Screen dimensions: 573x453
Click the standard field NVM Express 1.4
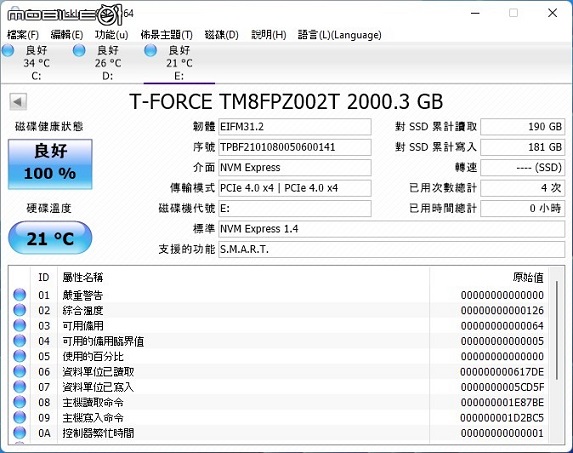(392, 229)
